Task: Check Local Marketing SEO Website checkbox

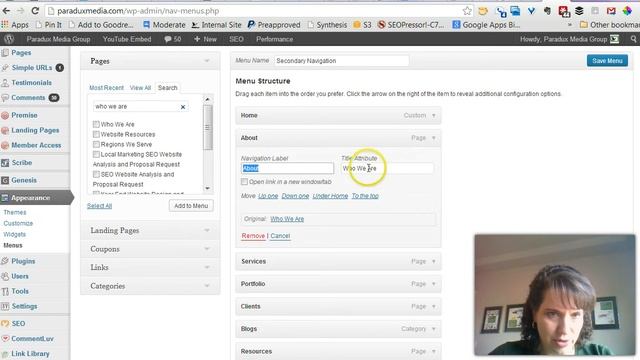Action: coord(96,154)
